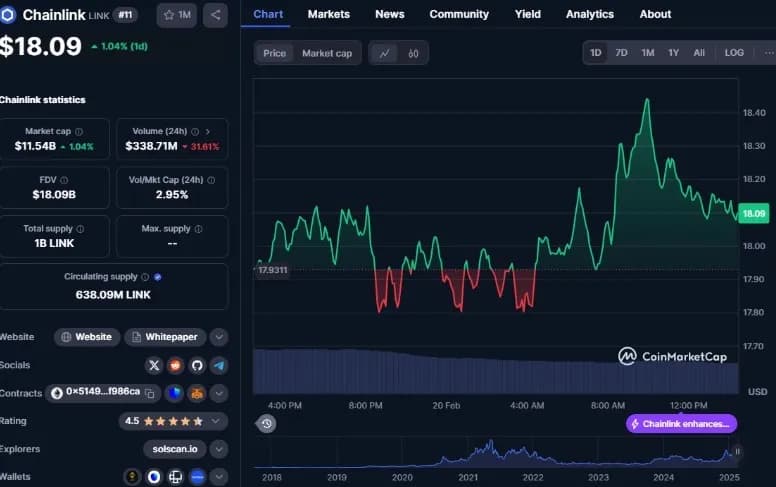776x487 pixels.
Task: Expand the Explorers dropdown chevron
Action: click(x=218, y=449)
